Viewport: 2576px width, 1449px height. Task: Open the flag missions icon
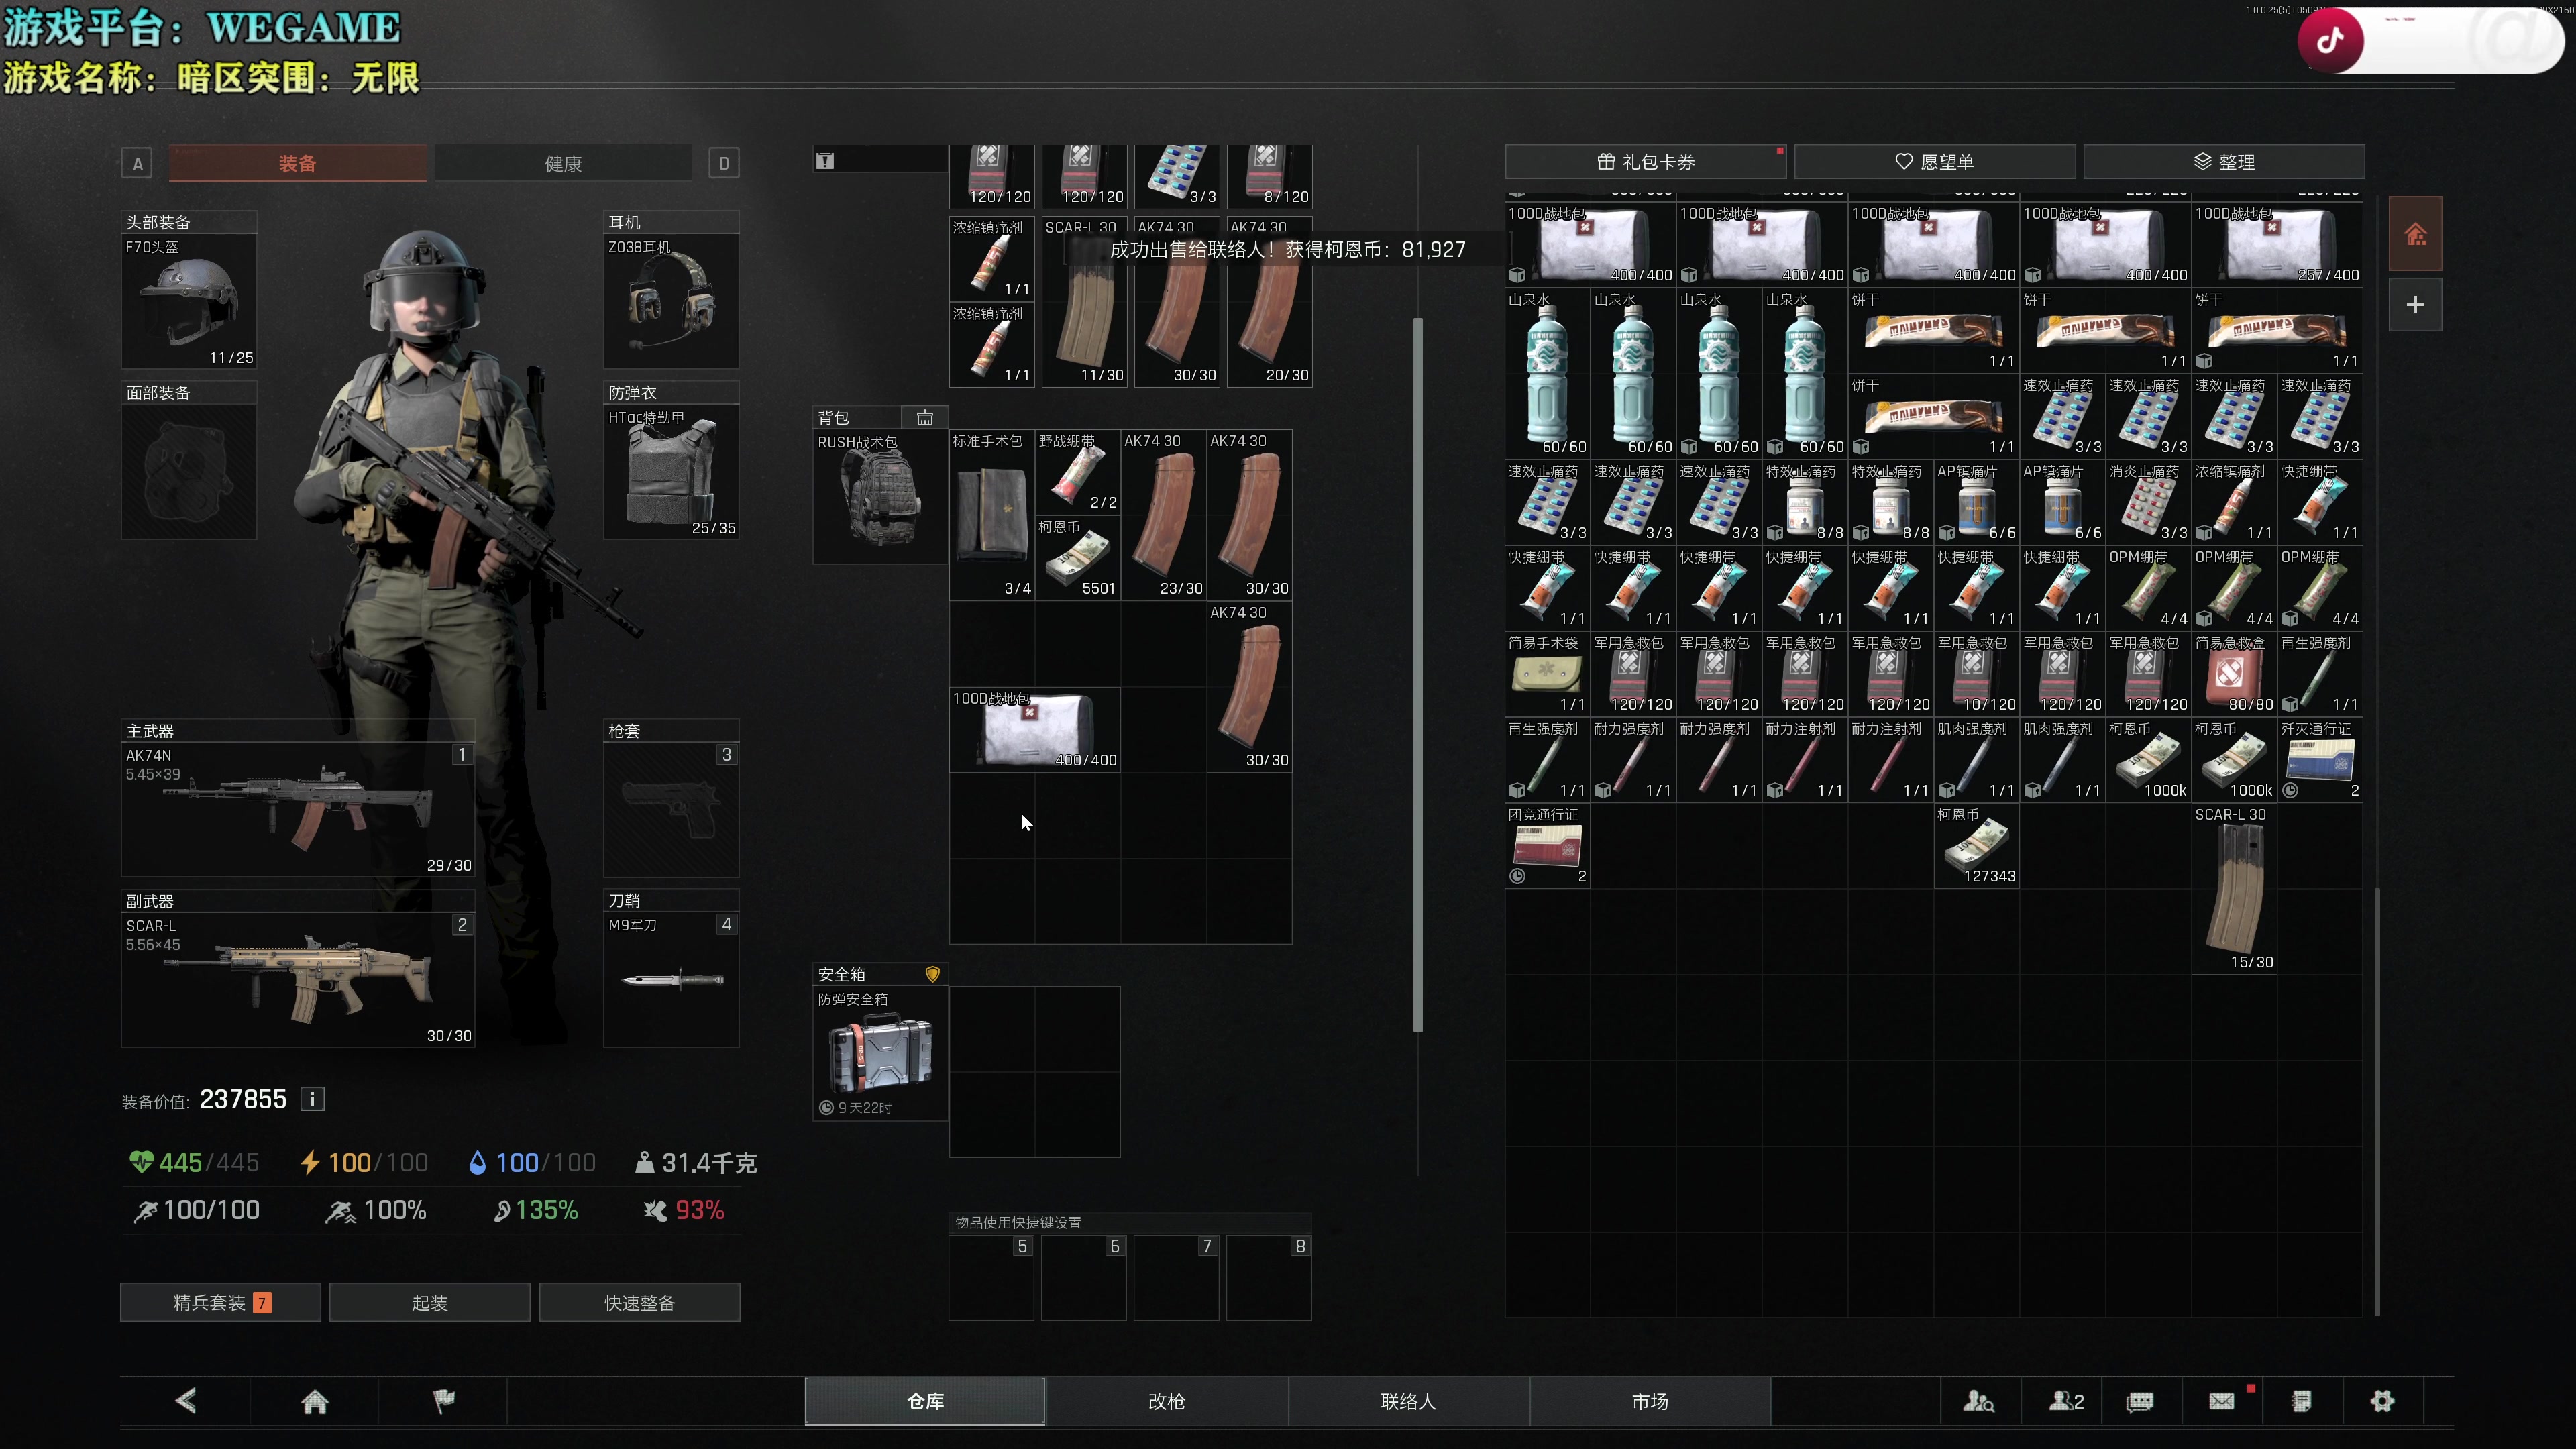pyautogui.click(x=443, y=1401)
